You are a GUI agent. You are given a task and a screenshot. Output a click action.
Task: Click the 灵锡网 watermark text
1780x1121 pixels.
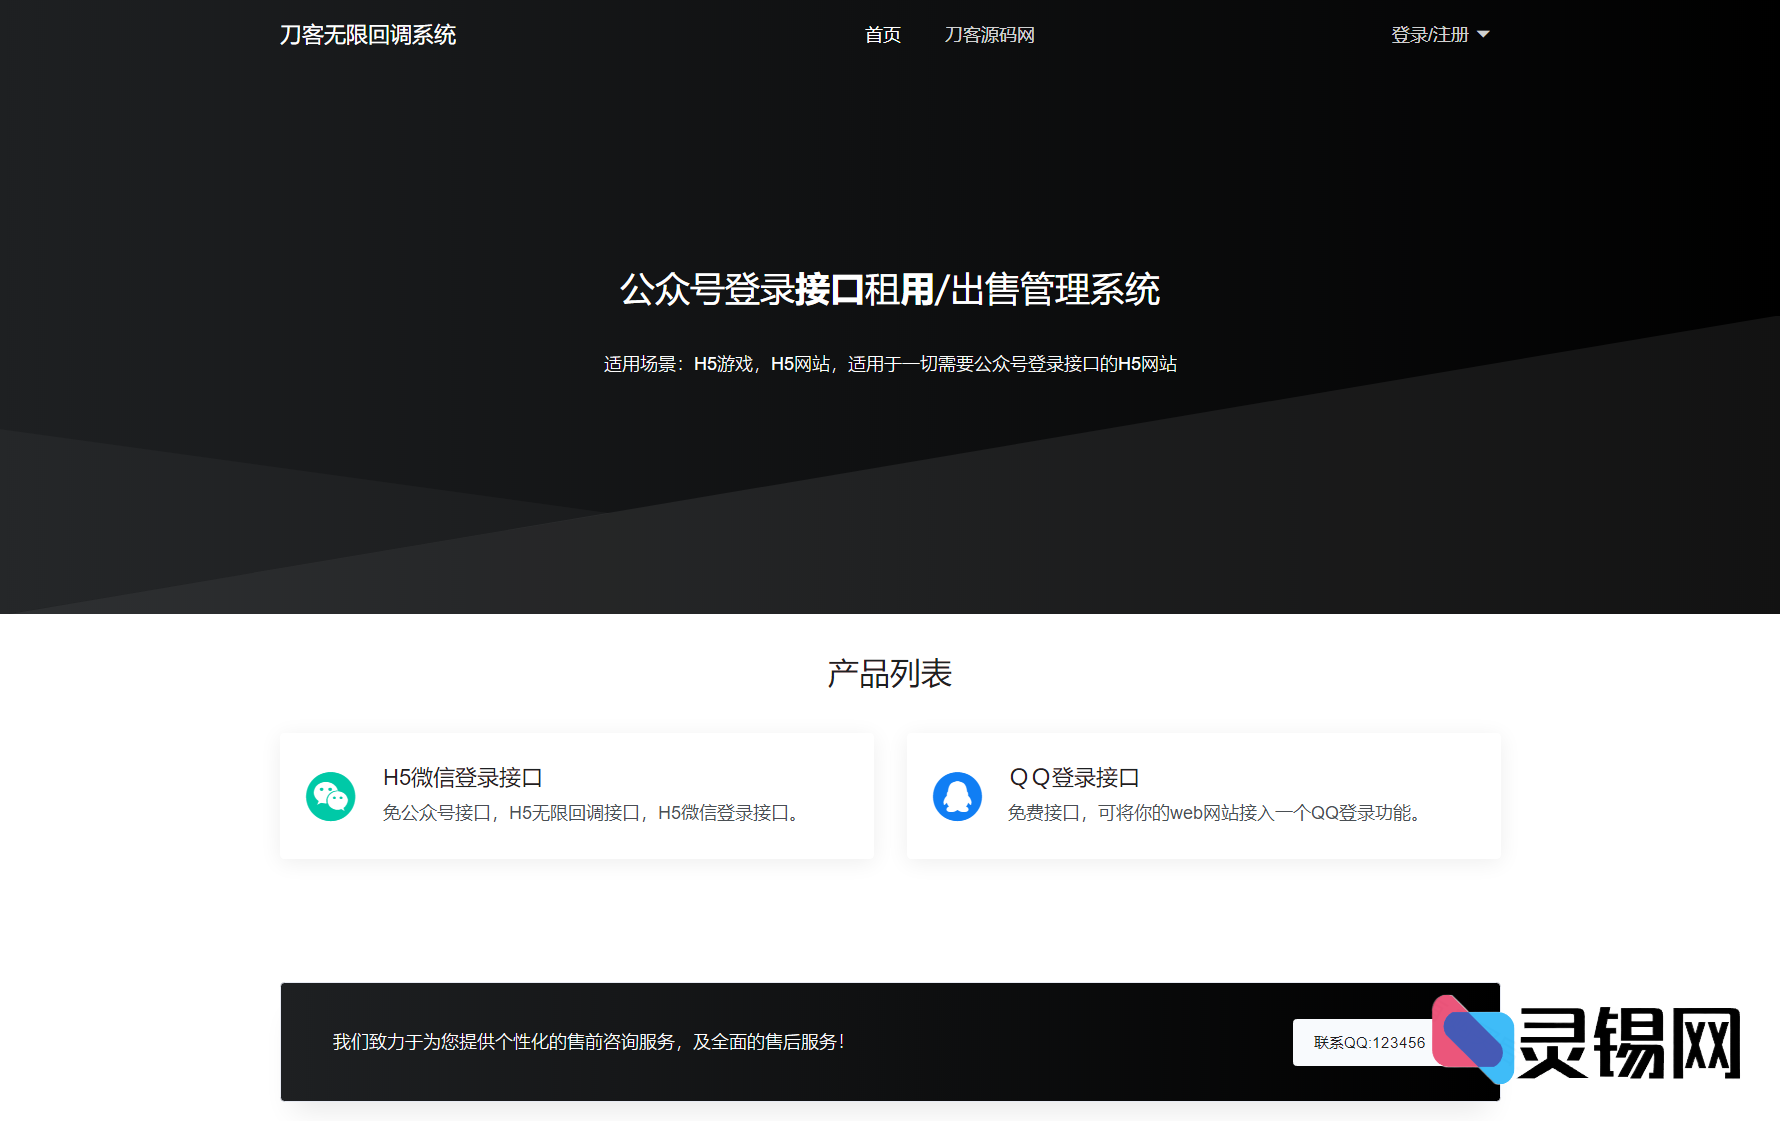tap(1632, 1042)
